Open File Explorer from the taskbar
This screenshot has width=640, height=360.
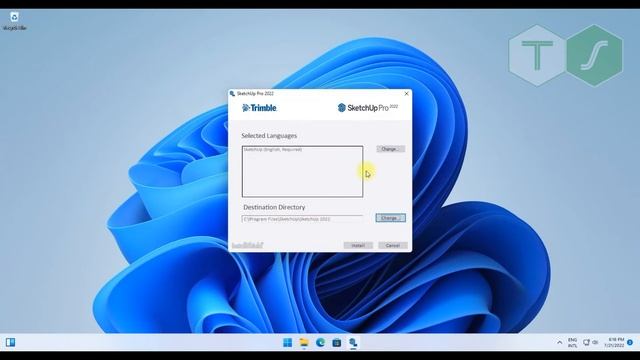(304, 342)
